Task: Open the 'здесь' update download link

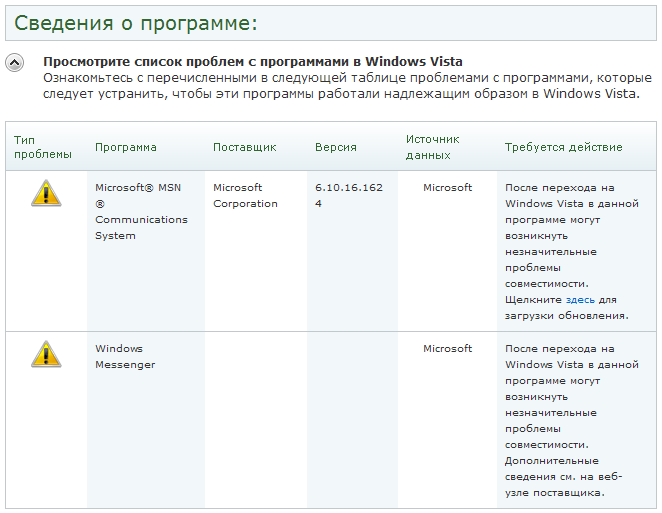Action: pyautogui.click(x=580, y=300)
